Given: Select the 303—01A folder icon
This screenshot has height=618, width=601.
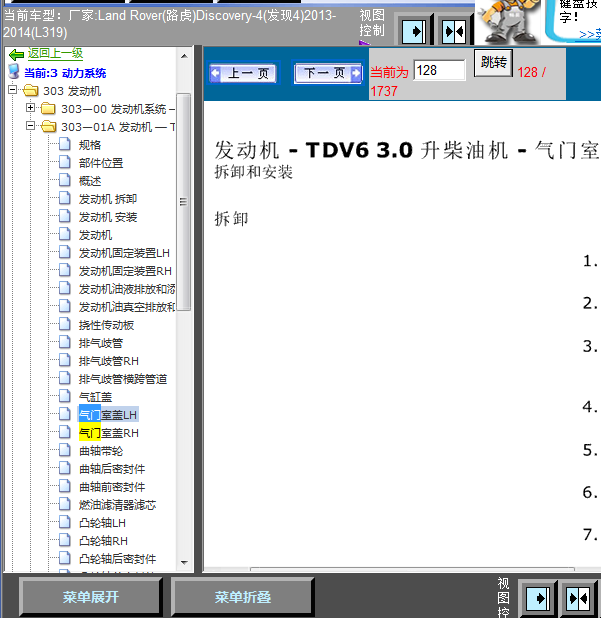Looking at the screenshot, I should [x=48, y=127].
